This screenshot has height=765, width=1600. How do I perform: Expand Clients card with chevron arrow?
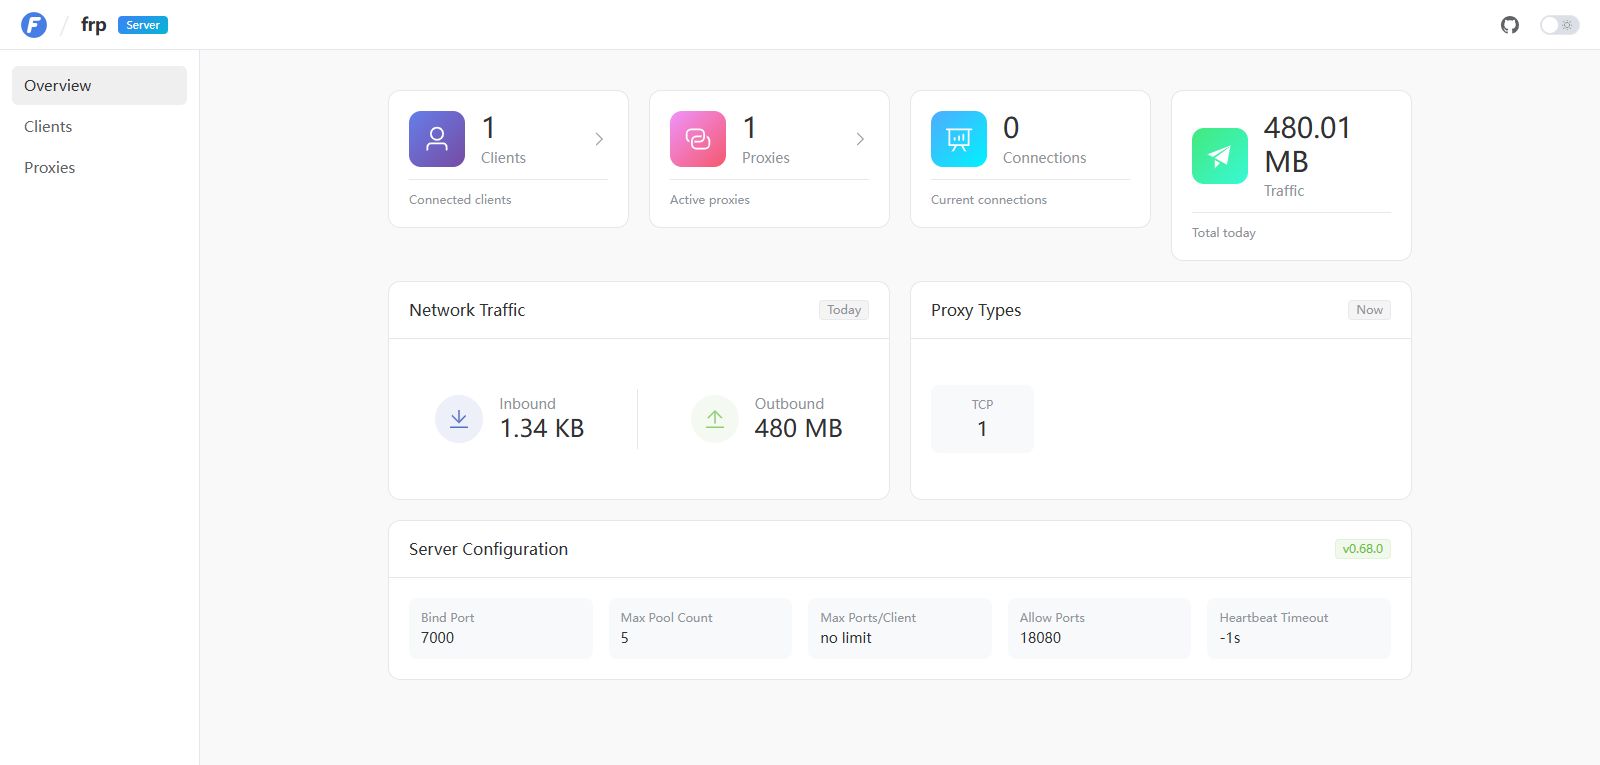599,139
